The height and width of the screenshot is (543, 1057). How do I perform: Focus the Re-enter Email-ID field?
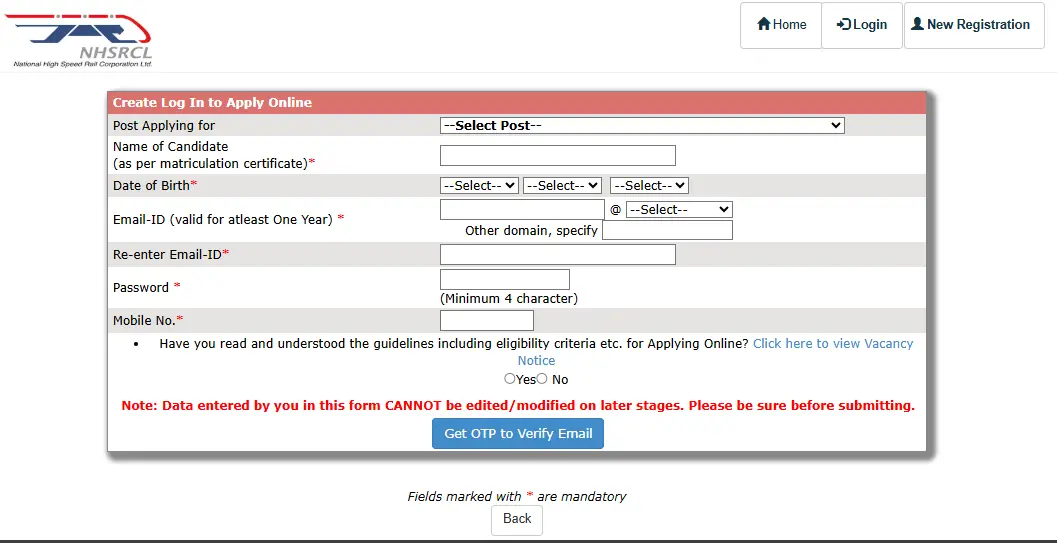coord(557,255)
